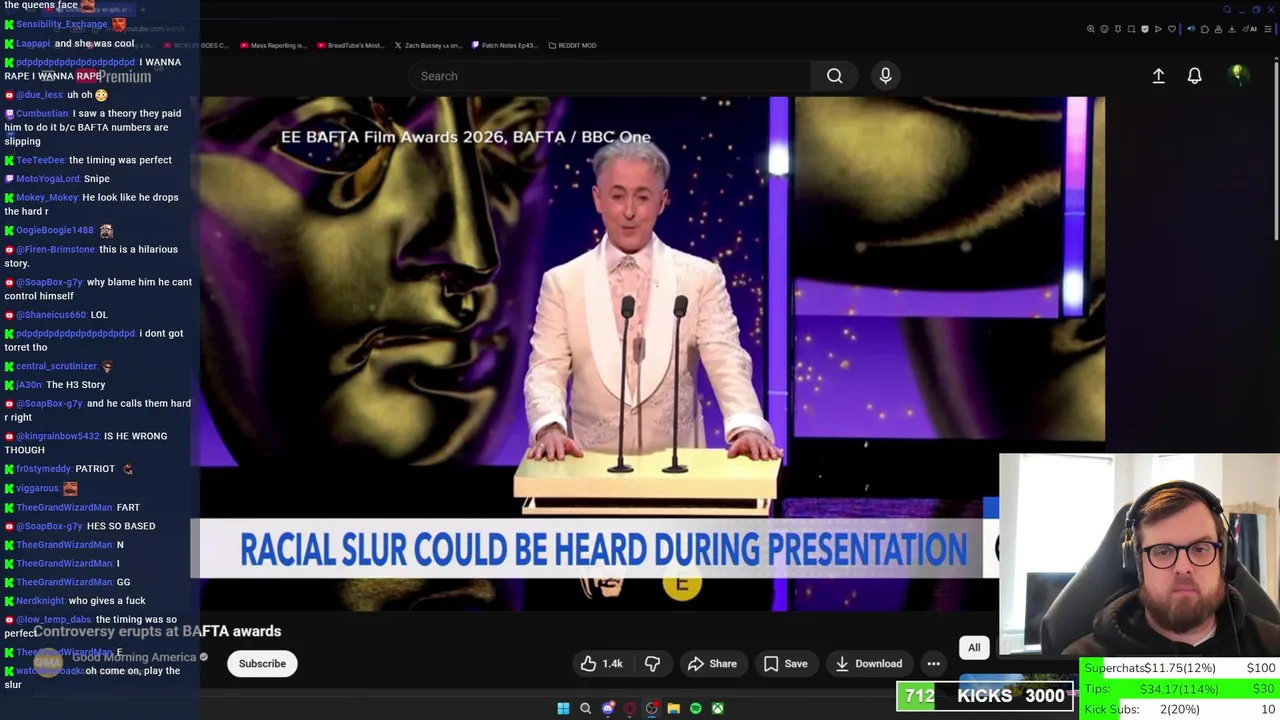Click chat user MotoYogaLord's name

pos(47,179)
